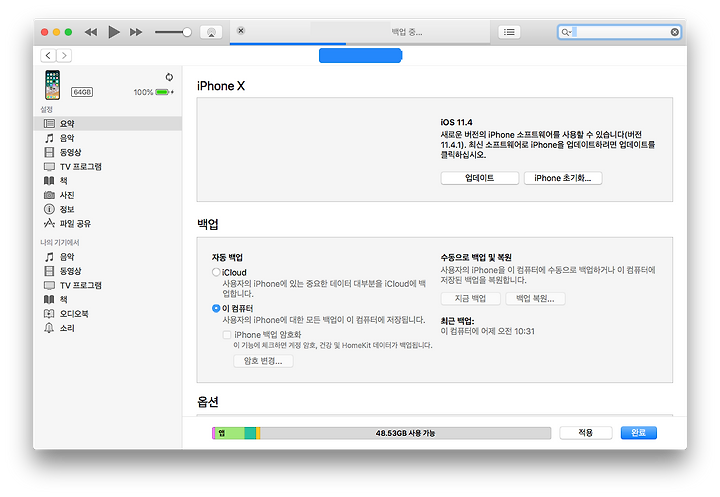Open the search options magnifier dropdown
This screenshot has height=497, width=720.
(x=566, y=32)
